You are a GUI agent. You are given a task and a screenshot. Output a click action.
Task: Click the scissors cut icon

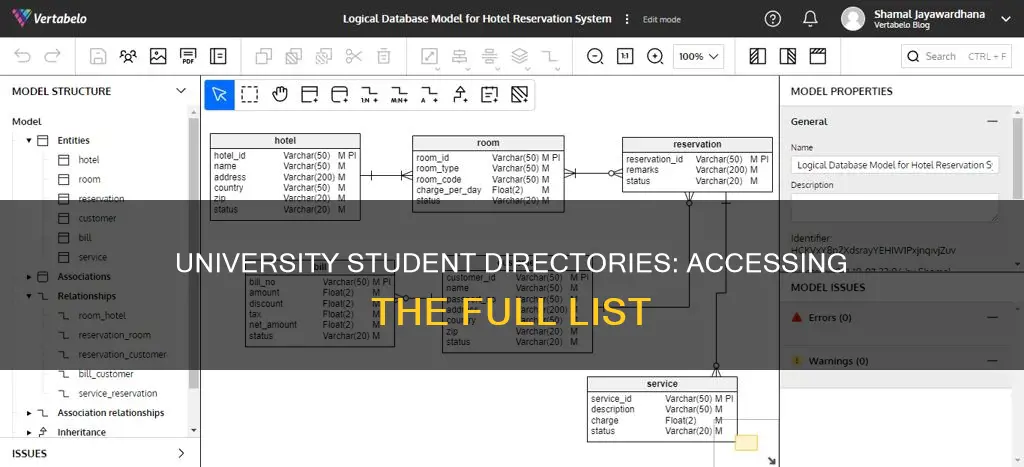(354, 56)
